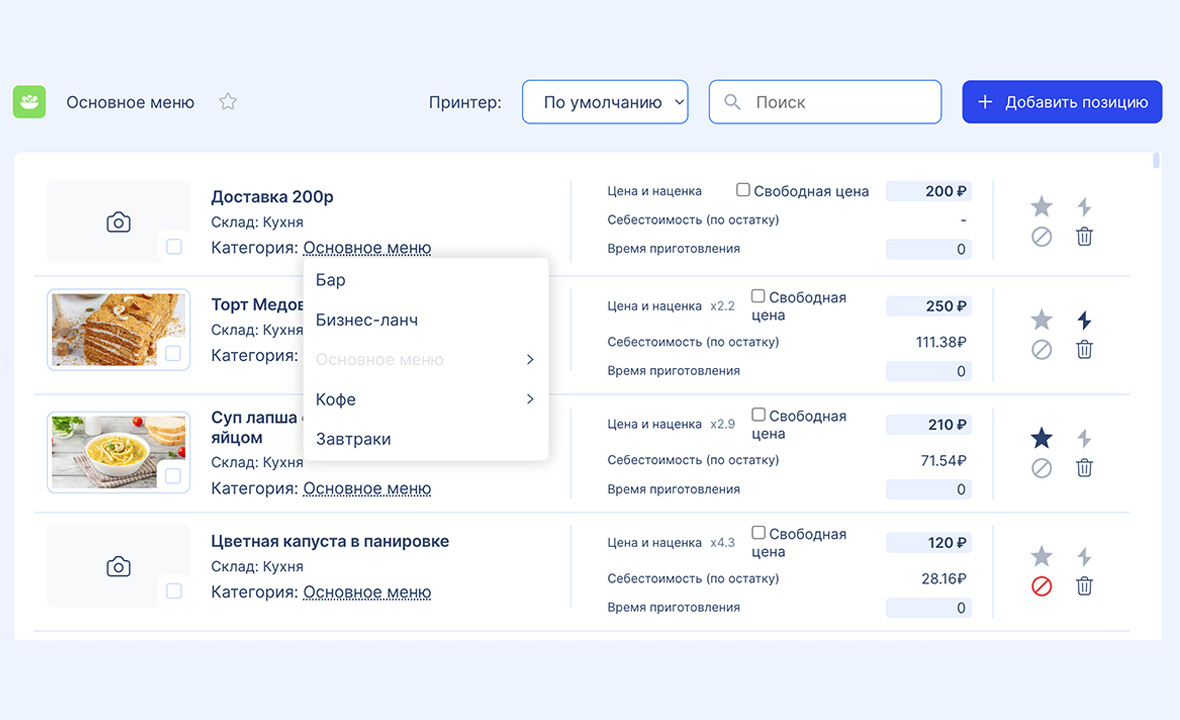Click the stop-list icon for Торт Медовик
Viewport: 1180px width, 720px height.
[x=1041, y=350]
